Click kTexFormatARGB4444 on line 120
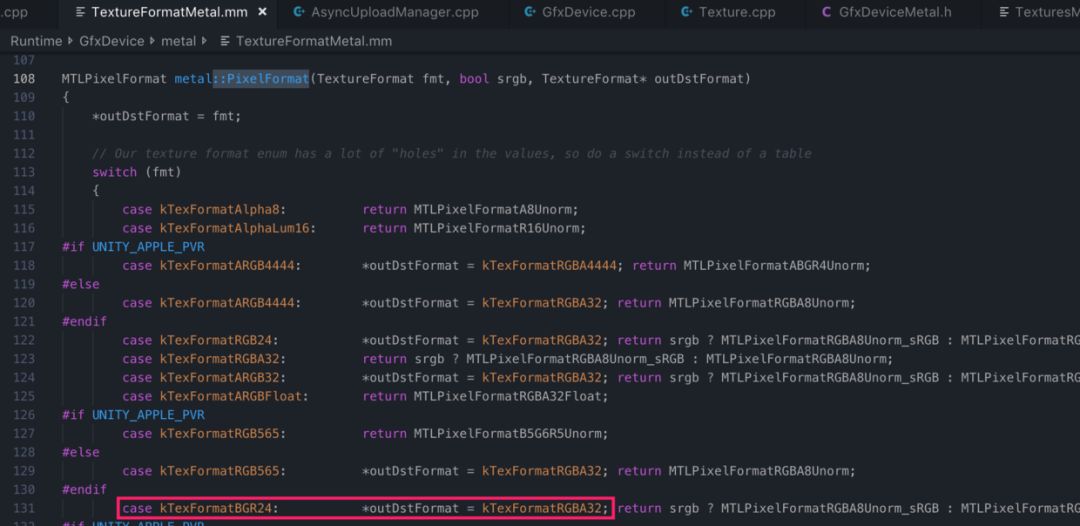Viewport: 1080px width, 526px height. pos(227,303)
